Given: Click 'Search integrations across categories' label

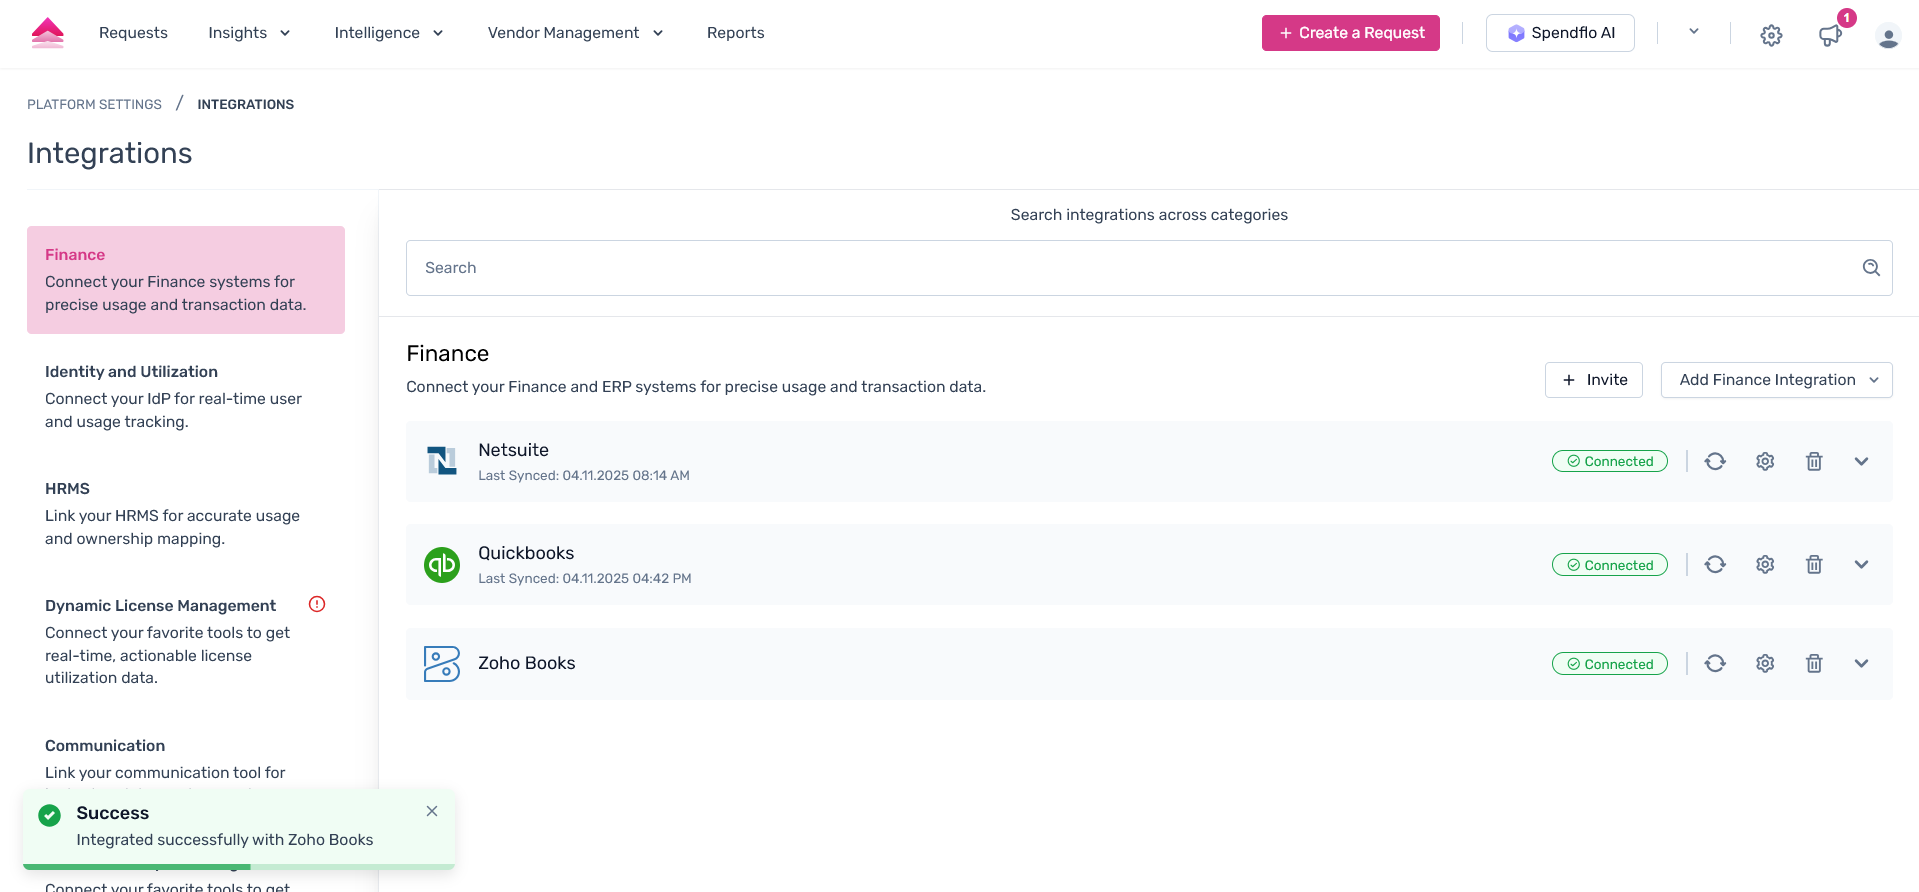Looking at the screenshot, I should point(1149,215).
